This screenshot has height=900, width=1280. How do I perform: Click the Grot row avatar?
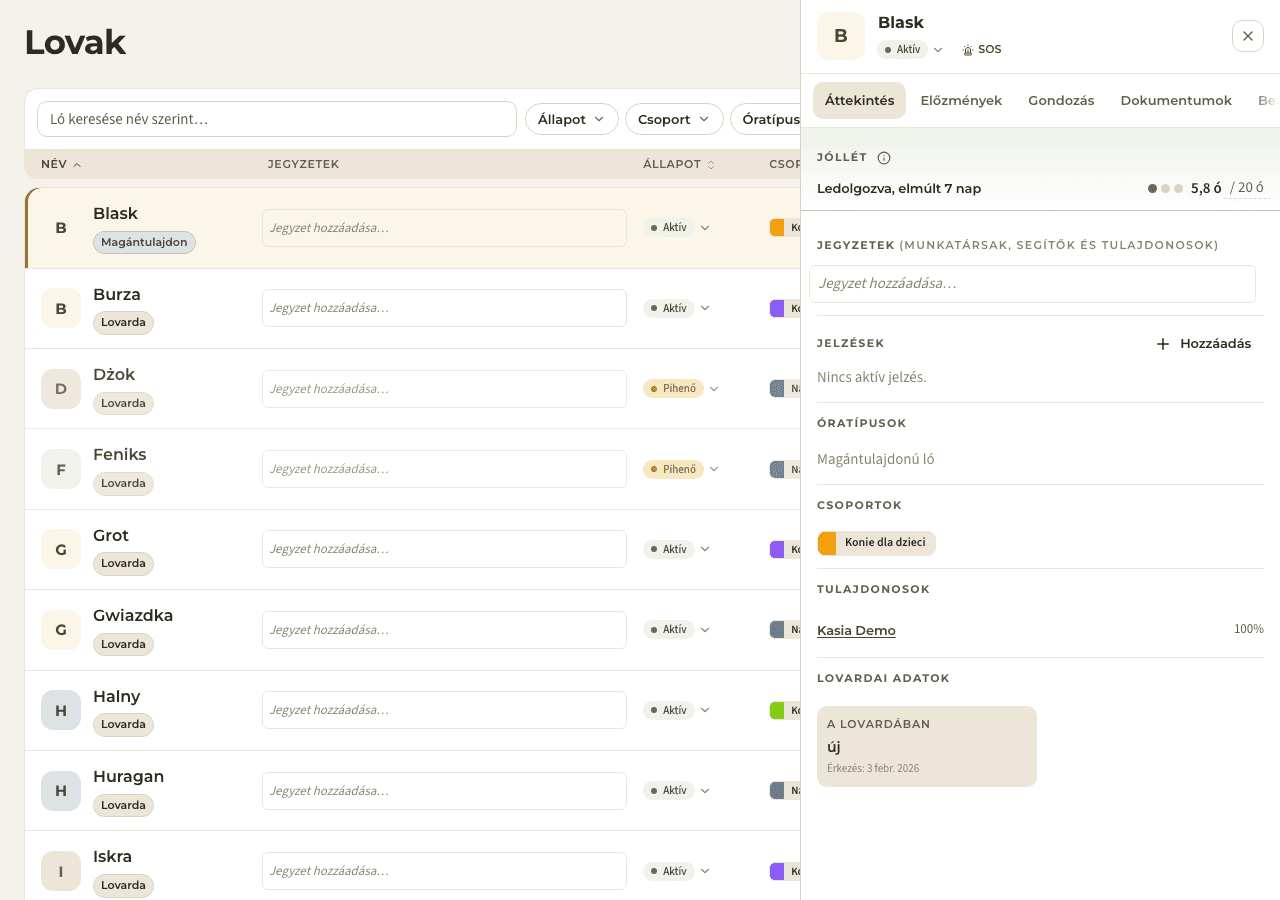click(61, 550)
